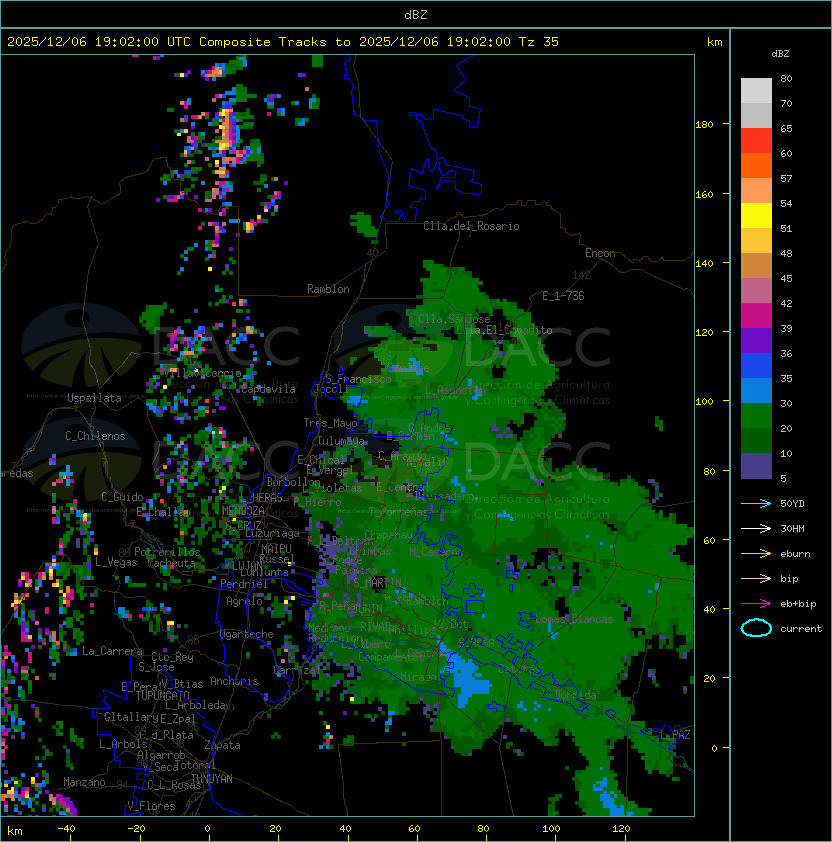Screen dimensions: 832x842
Task: Click the 'dBZ' title at the top center
Action: point(416,14)
